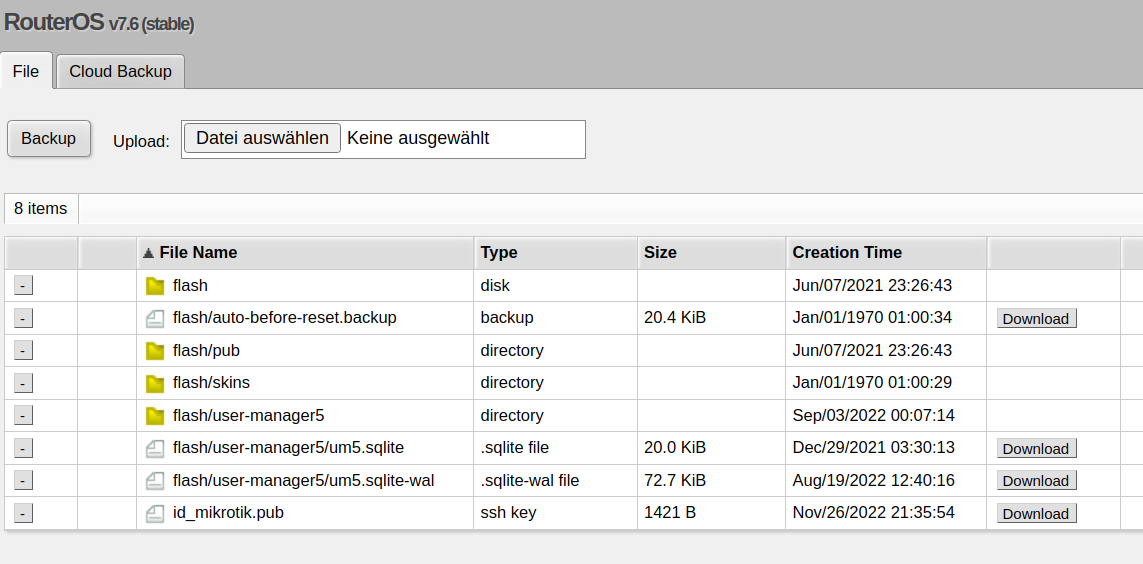Screen dimensions: 1143x564
Task: Click the folder icon beside flash/pub
Action: point(155,350)
